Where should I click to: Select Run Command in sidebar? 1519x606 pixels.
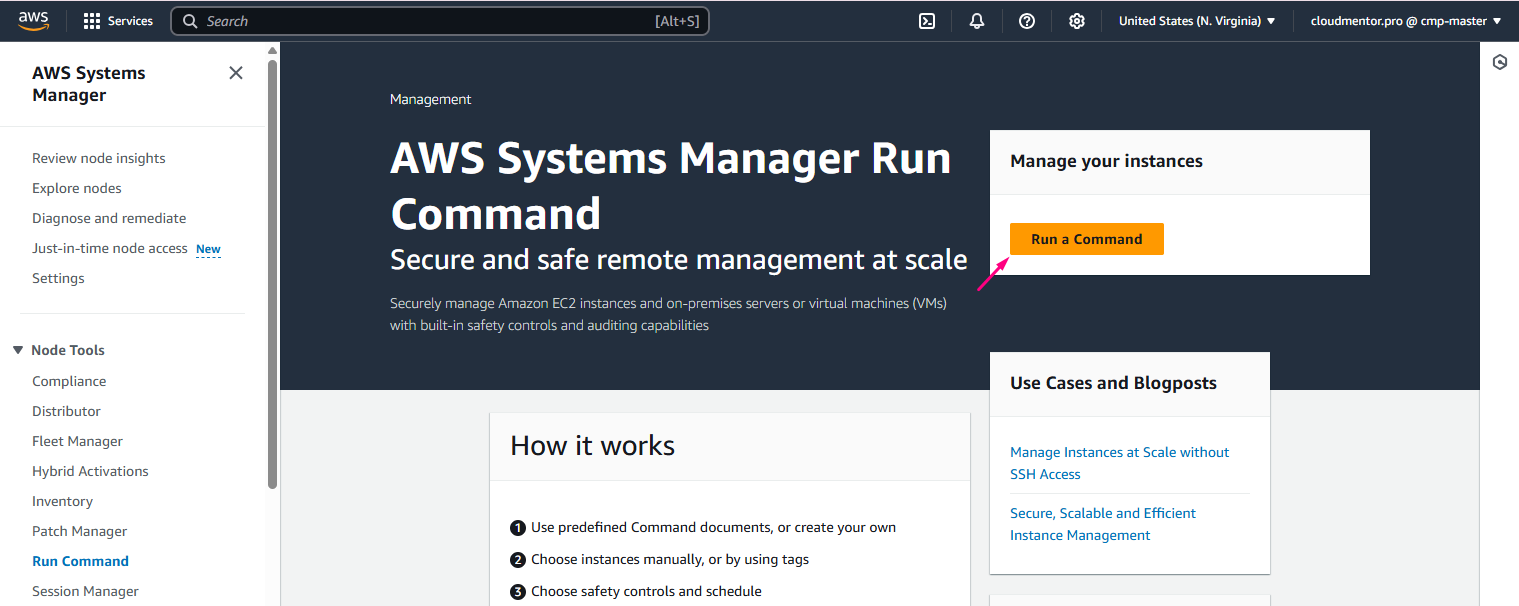point(80,561)
